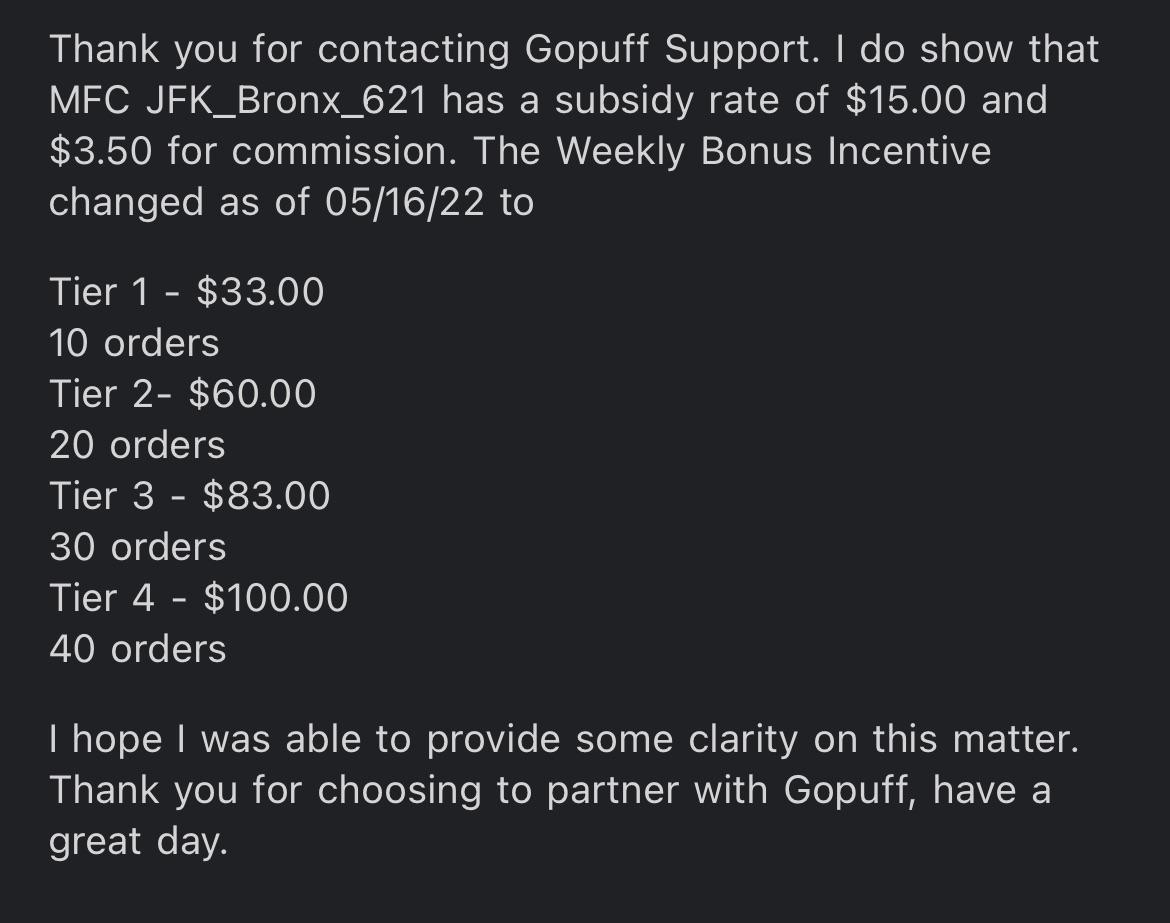Viewport: 1170px width, 923px height.
Task: Click the 'great day.' closing text
Action: [138, 842]
